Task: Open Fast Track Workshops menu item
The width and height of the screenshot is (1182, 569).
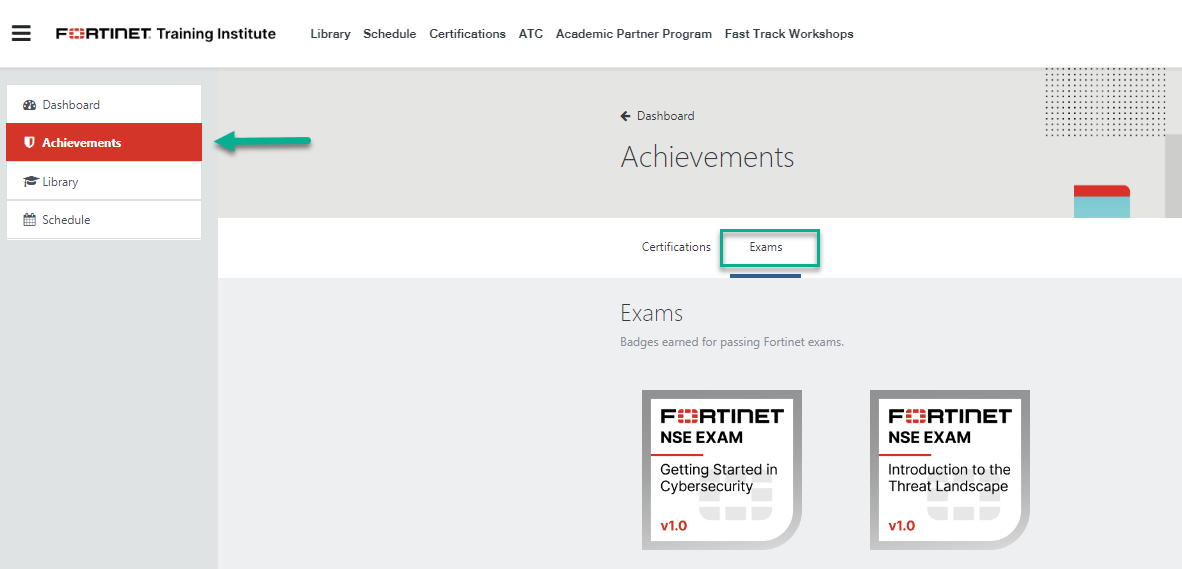Action: [789, 34]
